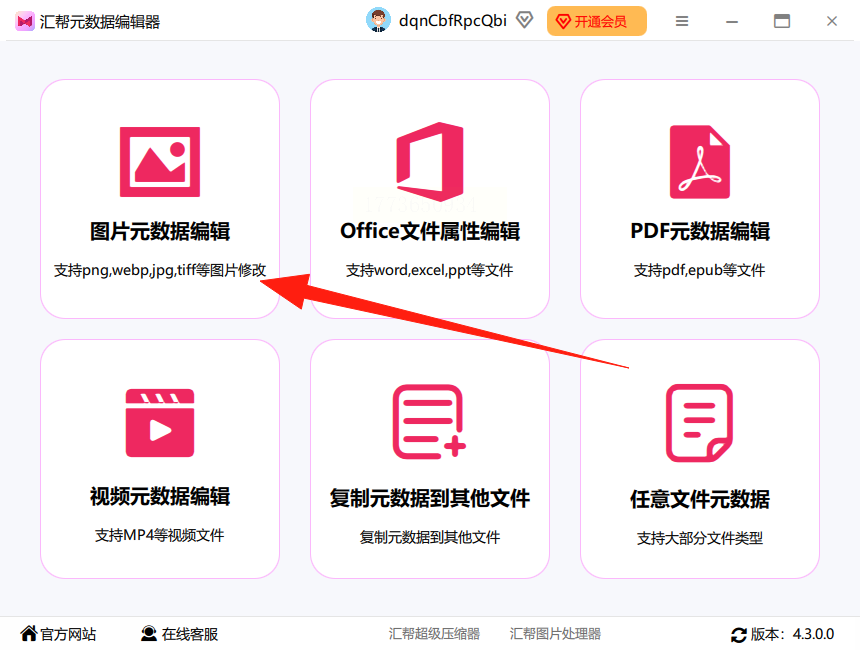Click the Office文件属性编辑 title text
The height and width of the screenshot is (650, 860).
430,231
